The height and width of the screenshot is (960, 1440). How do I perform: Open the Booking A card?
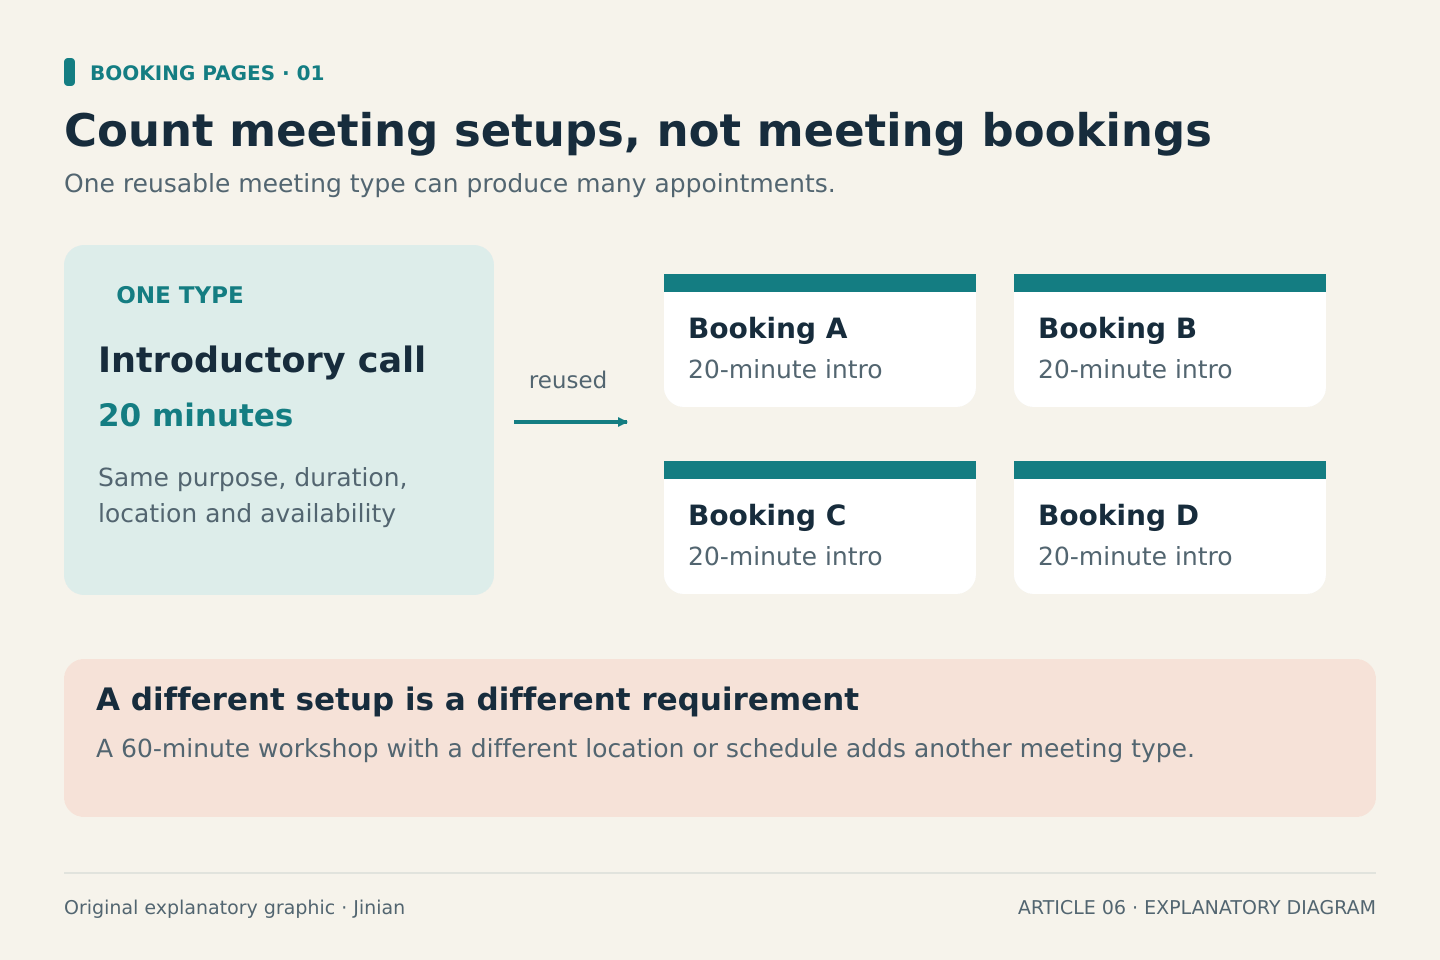(820, 340)
